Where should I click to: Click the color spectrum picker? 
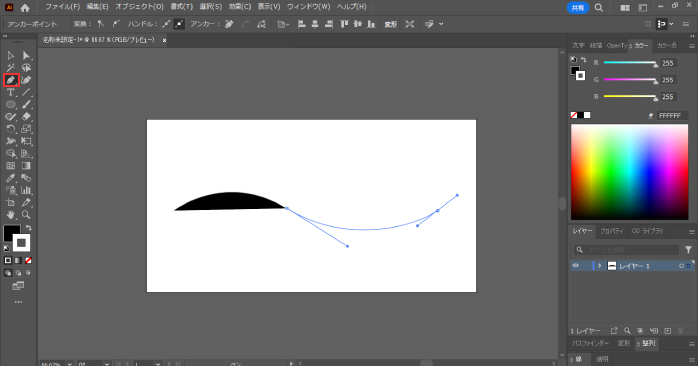tap(629, 172)
